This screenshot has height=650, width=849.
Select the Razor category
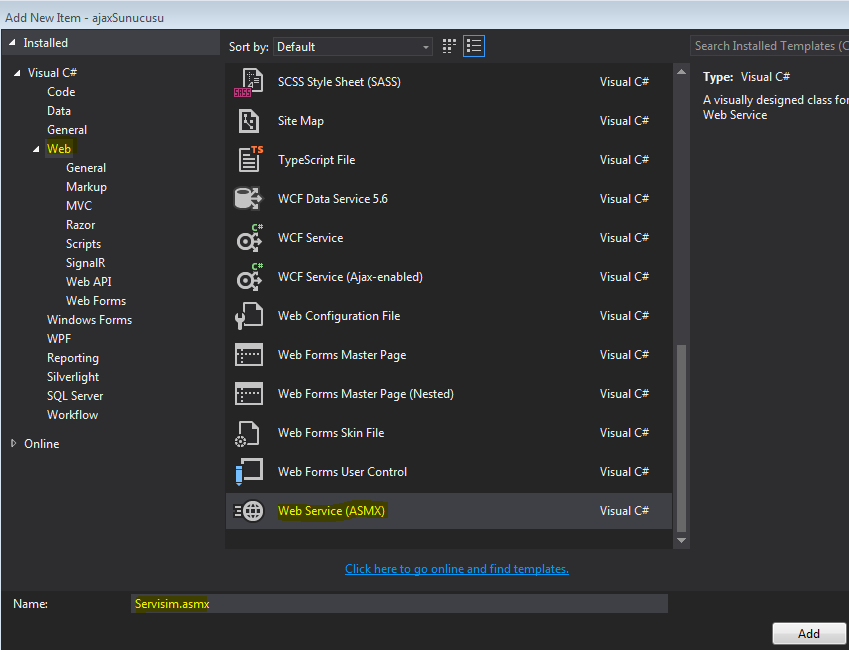click(x=81, y=225)
